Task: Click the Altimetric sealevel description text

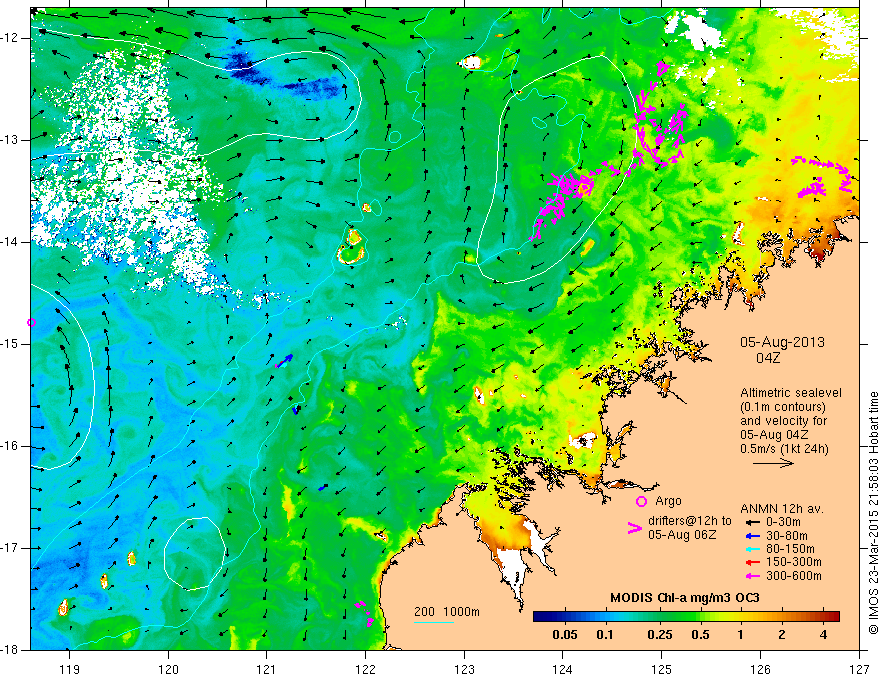Action: [791, 421]
